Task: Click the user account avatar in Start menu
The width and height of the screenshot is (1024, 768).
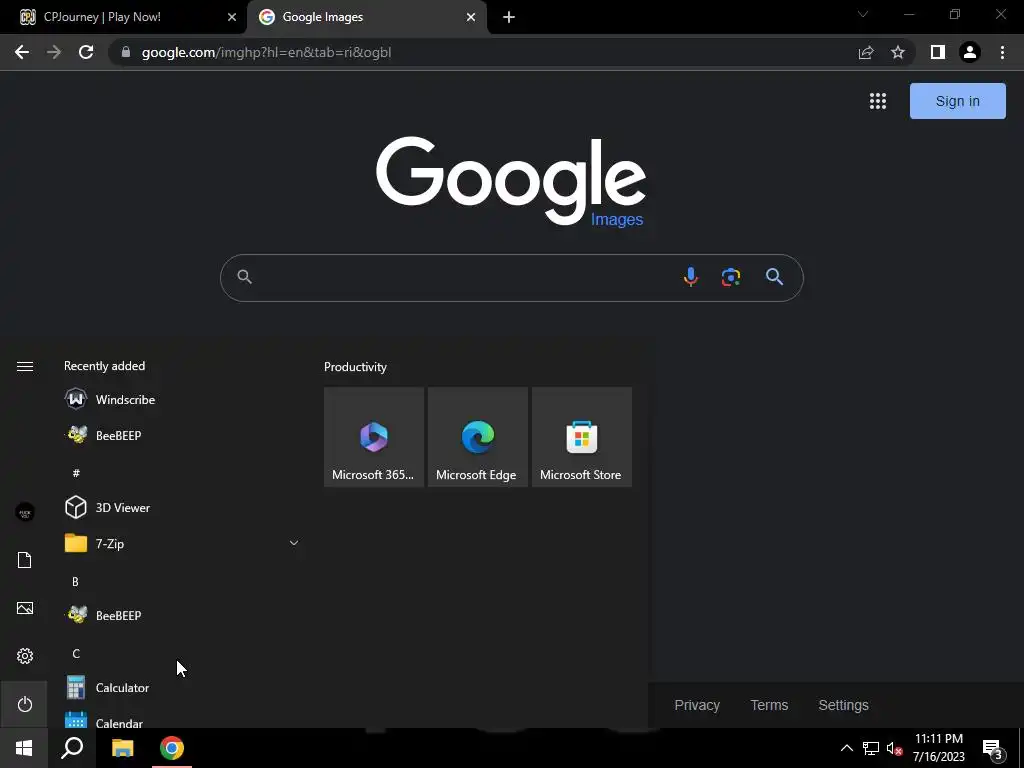Action: [x=25, y=512]
